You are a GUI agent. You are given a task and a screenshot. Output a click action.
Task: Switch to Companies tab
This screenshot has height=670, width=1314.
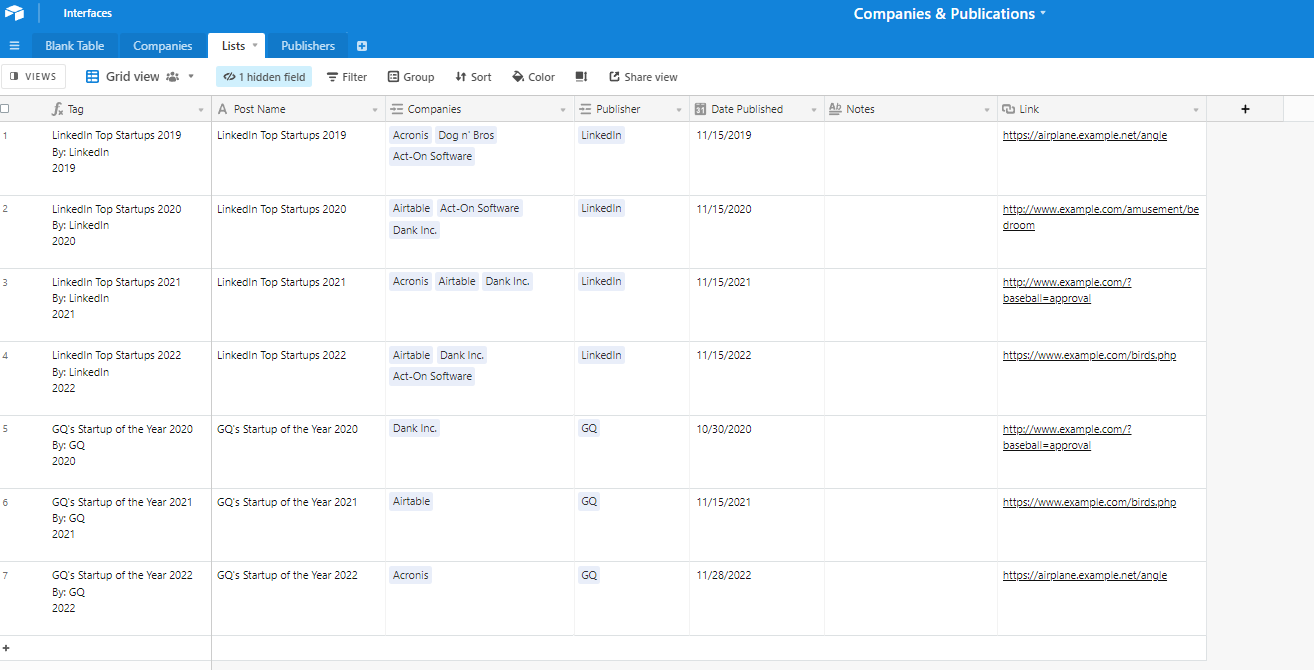pos(162,46)
